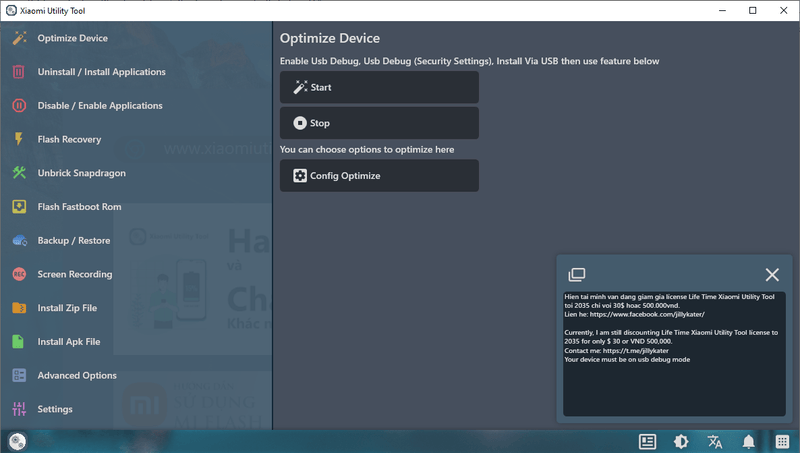This screenshot has width=800, height=453.
Task: Go to Flash Recovery
Action: click(x=69, y=140)
